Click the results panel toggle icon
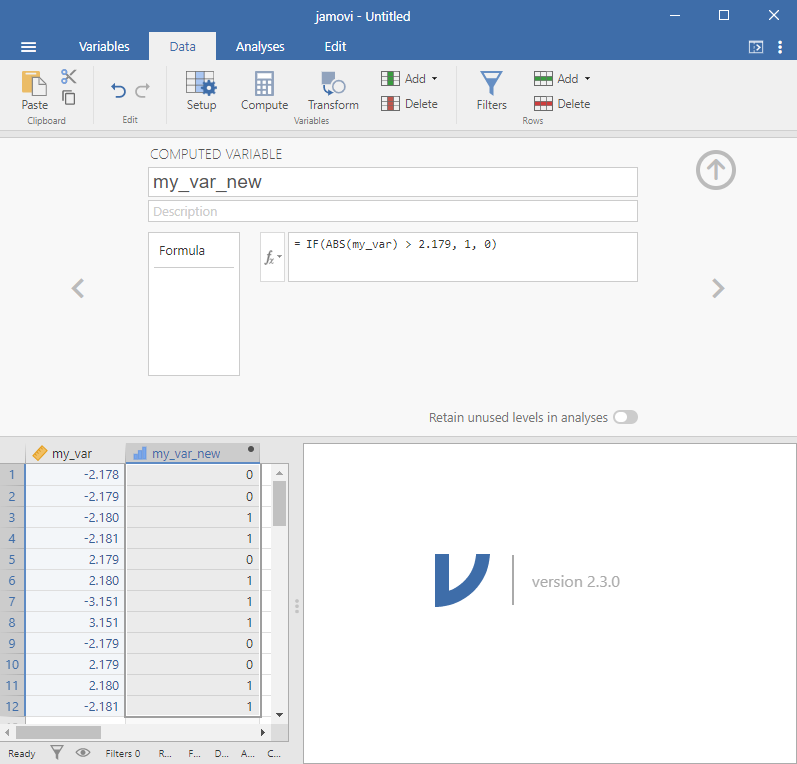The height and width of the screenshot is (764, 797). 756,47
